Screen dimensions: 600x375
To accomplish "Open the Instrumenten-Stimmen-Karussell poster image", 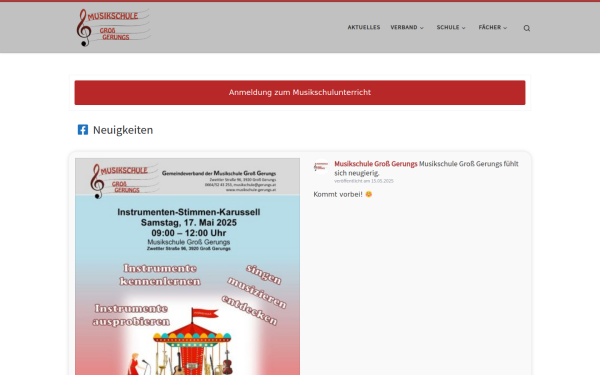I will (x=188, y=266).
